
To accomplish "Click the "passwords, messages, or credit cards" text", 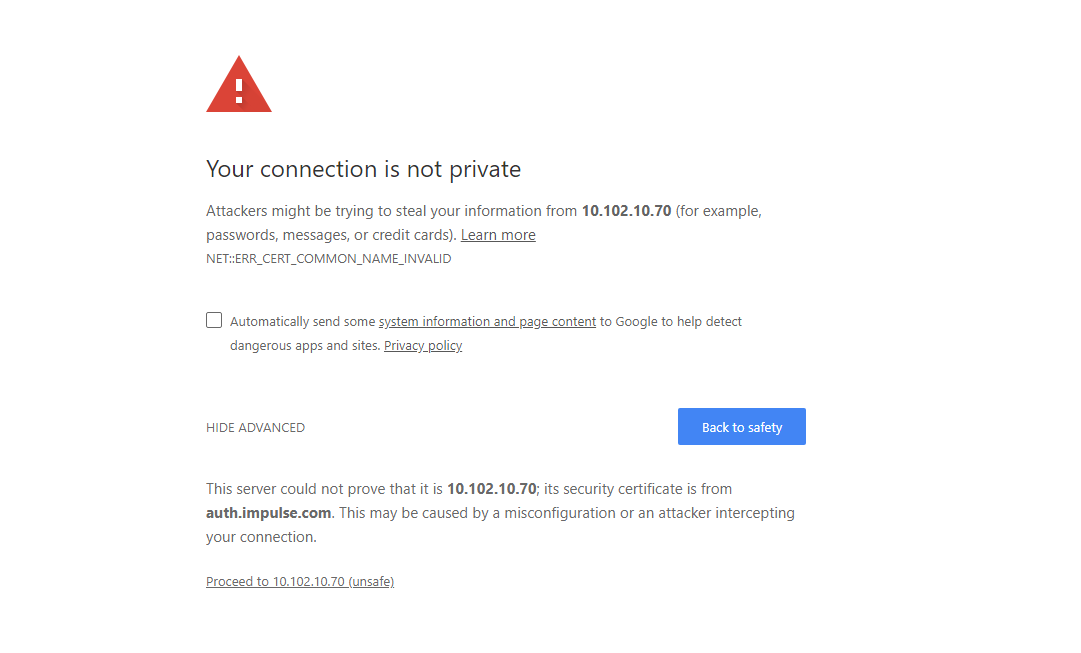I will point(330,235).
